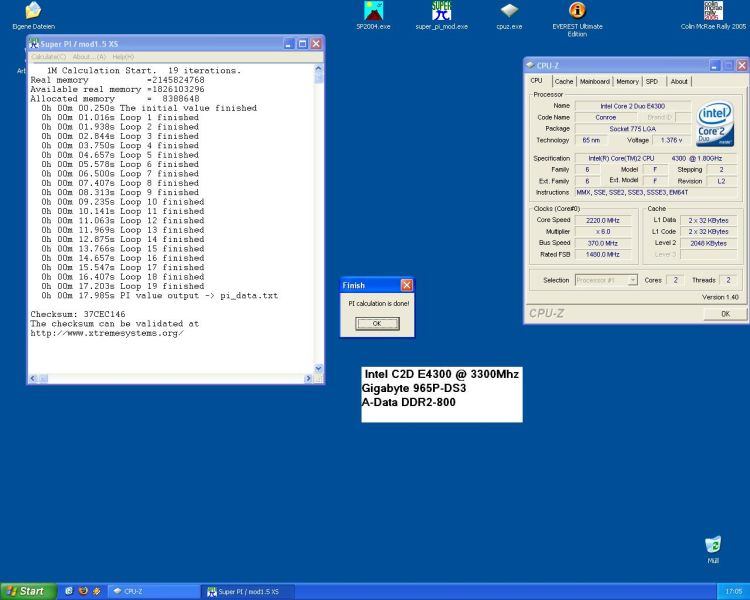
Task: Click the Level 2 cache value 2048 KBytes
Action: (708, 243)
